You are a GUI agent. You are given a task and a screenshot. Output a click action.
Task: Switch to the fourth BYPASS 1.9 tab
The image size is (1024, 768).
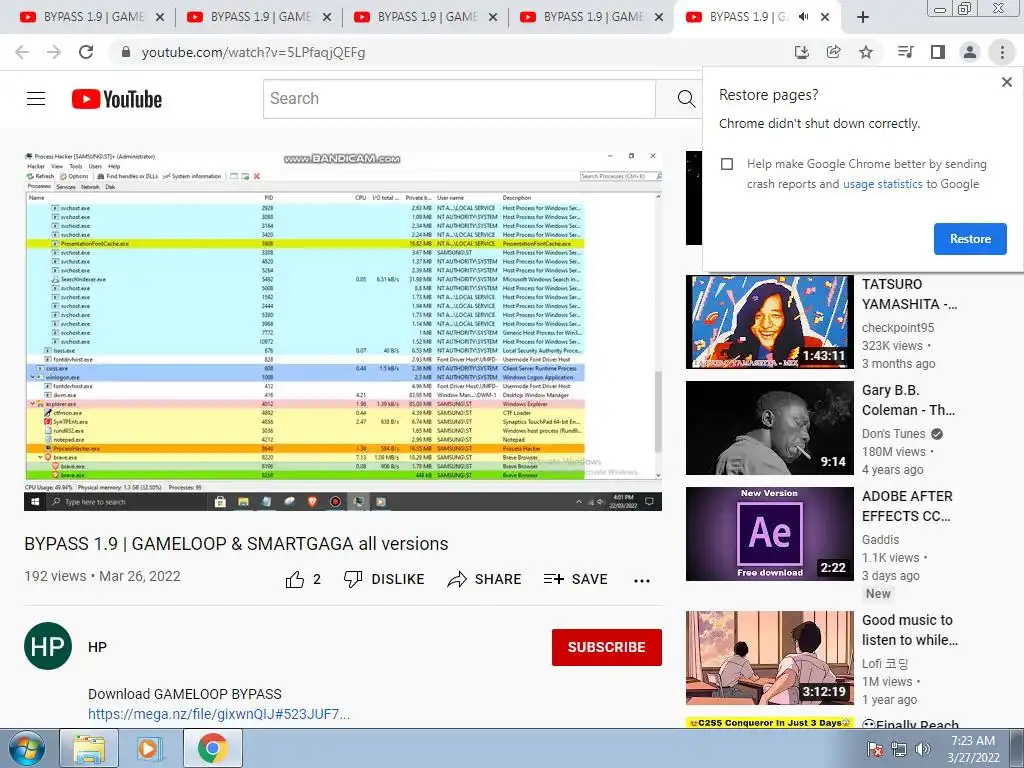coord(592,17)
